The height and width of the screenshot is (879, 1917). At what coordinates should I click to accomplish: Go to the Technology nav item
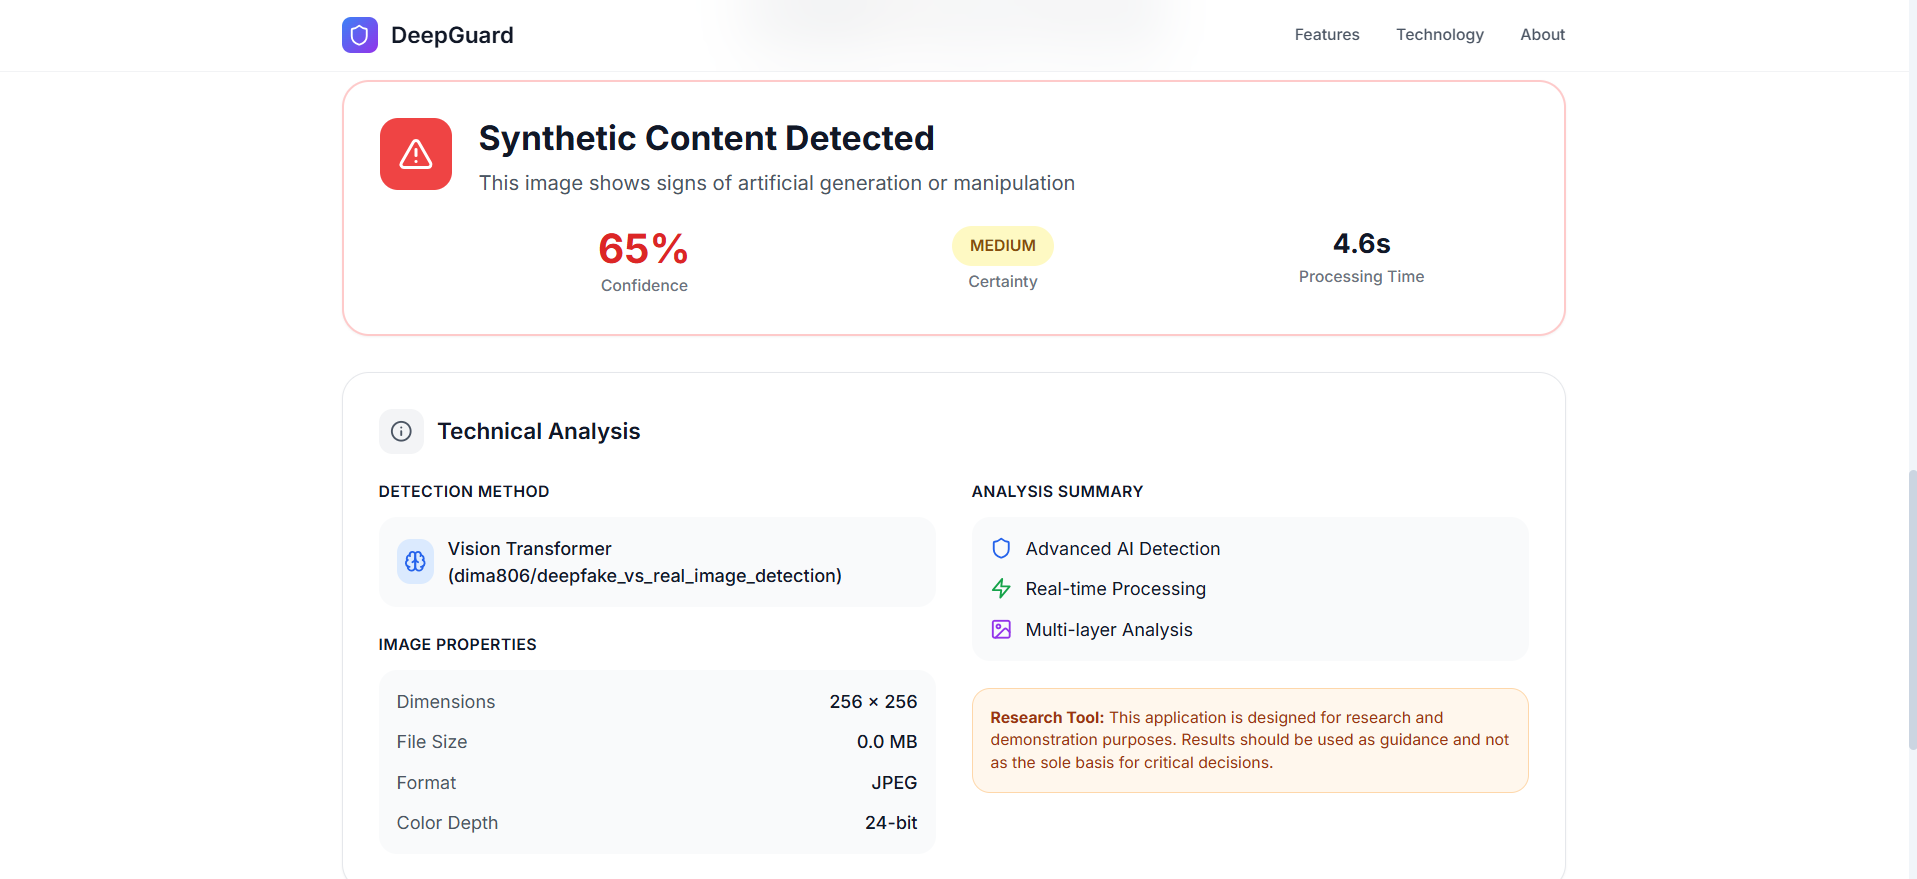pos(1439,35)
